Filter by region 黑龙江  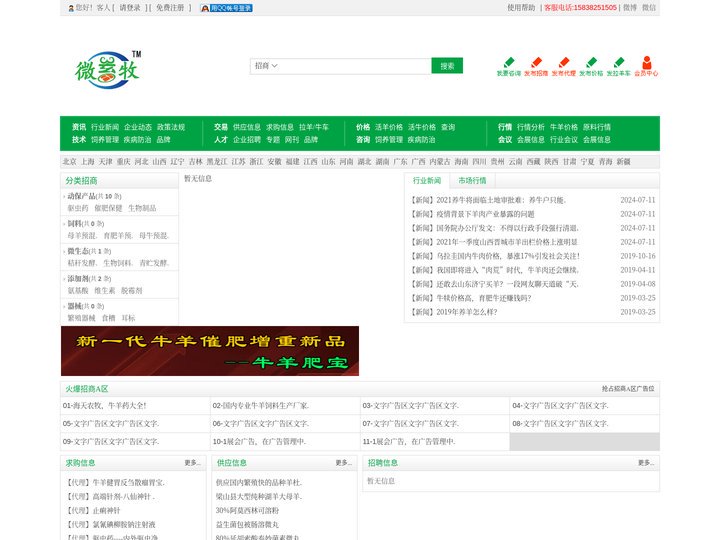[x=217, y=162]
